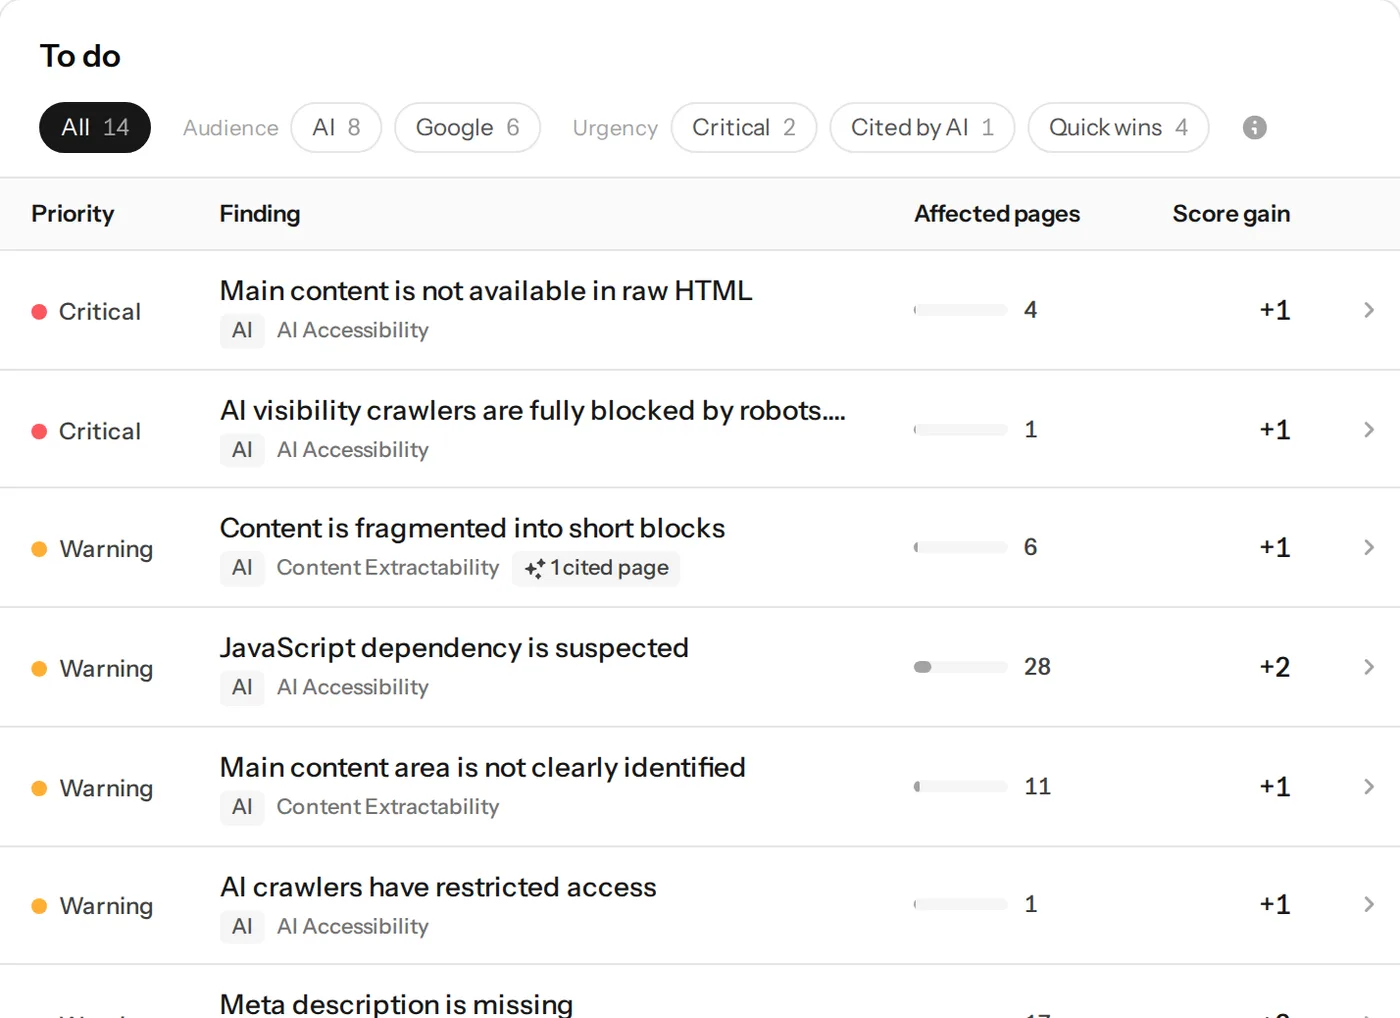
Task: Click 'Main content area is not clearly identified' title
Action: 483,768
